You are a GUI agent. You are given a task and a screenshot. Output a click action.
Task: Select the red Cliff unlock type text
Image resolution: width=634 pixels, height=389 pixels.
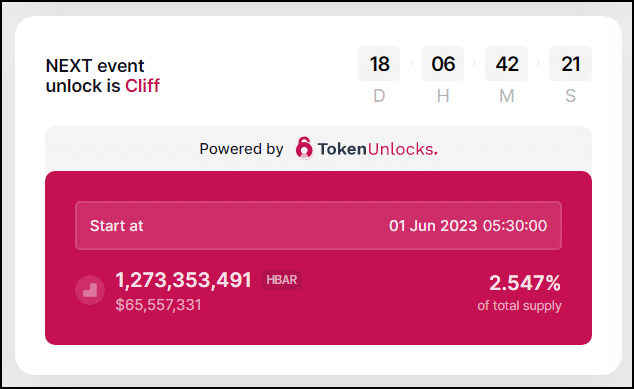pyautogui.click(x=142, y=86)
